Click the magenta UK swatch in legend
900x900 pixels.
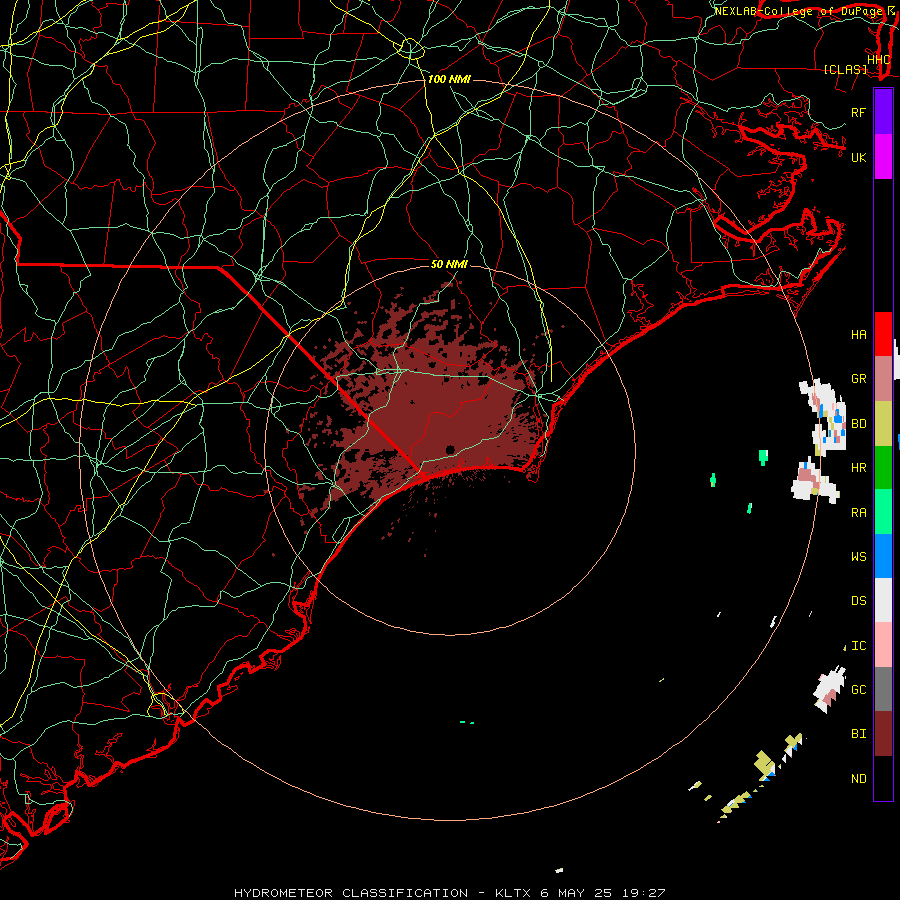[883, 157]
